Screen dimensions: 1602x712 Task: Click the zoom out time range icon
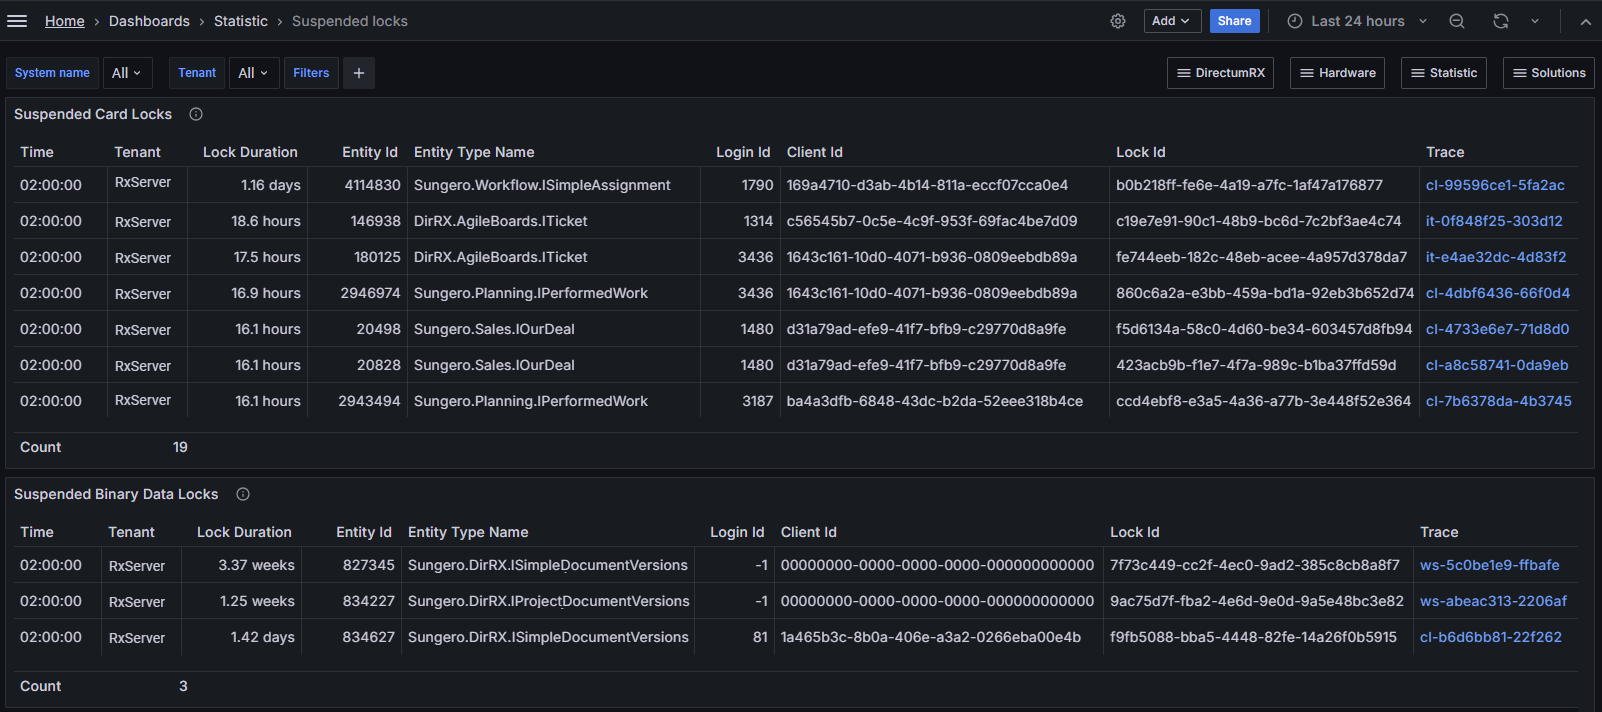pos(1457,21)
